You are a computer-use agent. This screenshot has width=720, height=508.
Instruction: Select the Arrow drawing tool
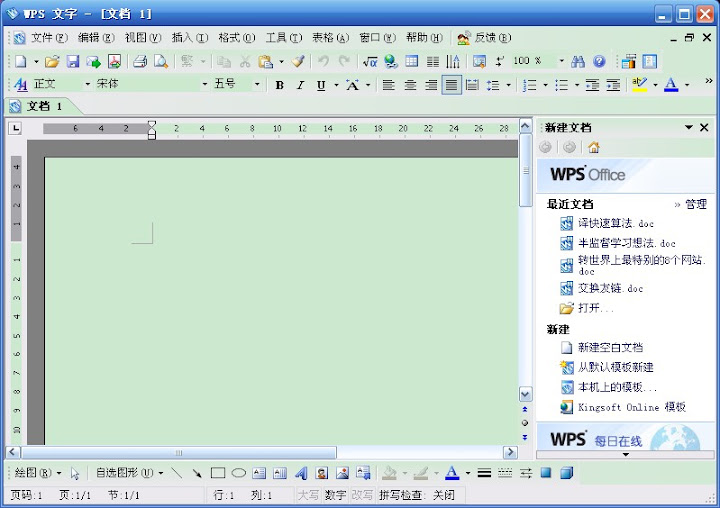click(197, 473)
